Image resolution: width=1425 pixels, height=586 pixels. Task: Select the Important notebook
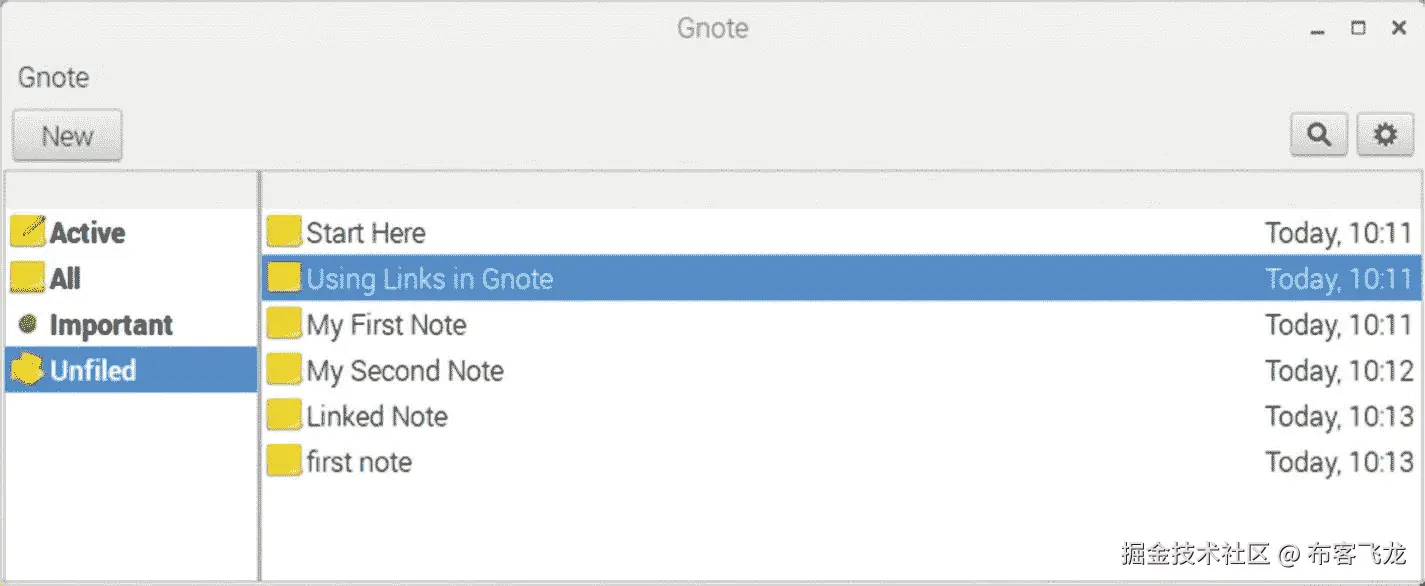coord(111,325)
